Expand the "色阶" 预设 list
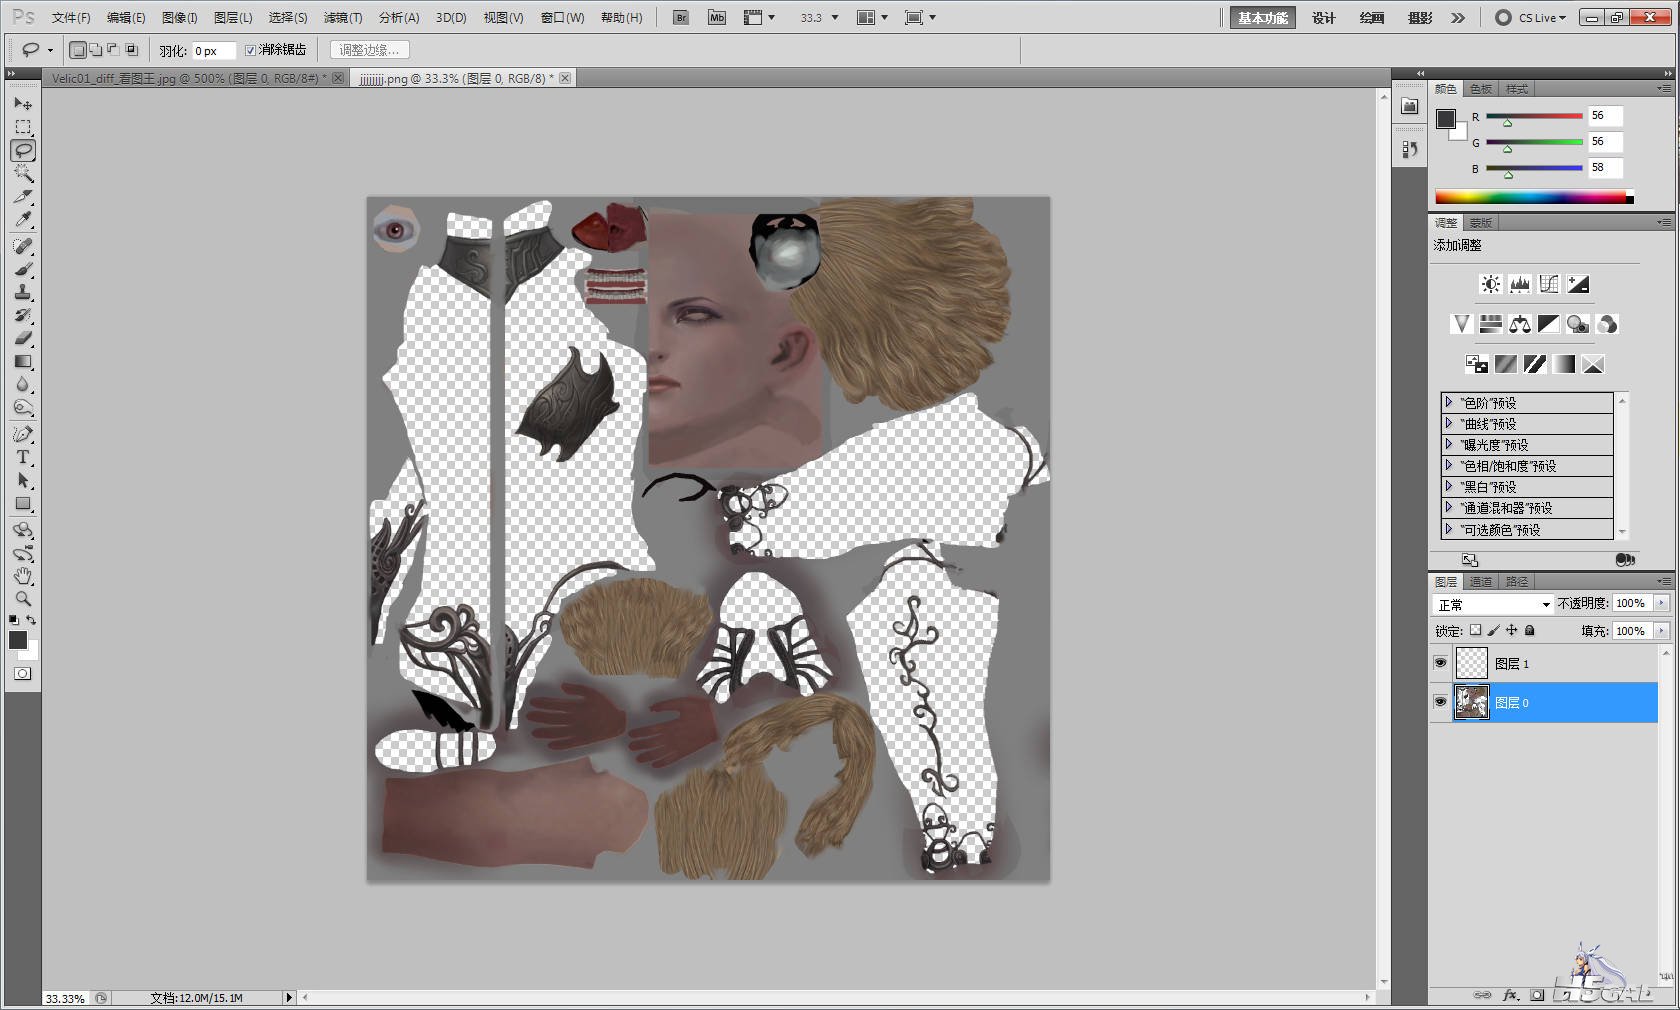The width and height of the screenshot is (1680, 1010). coord(1448,402)
